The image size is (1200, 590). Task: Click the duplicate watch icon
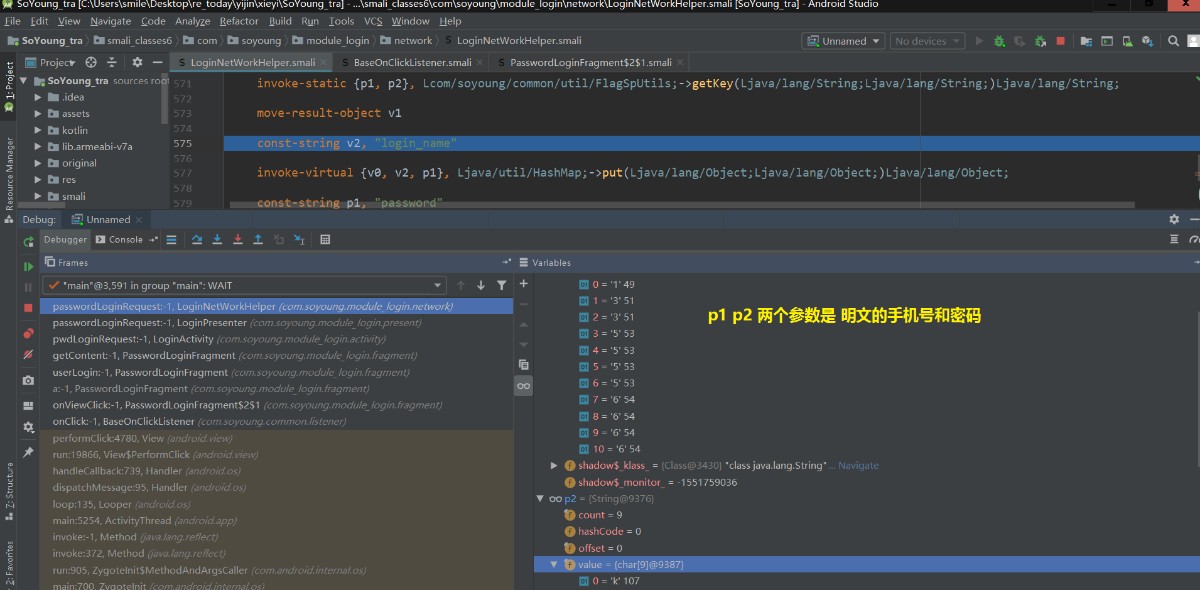523,364
